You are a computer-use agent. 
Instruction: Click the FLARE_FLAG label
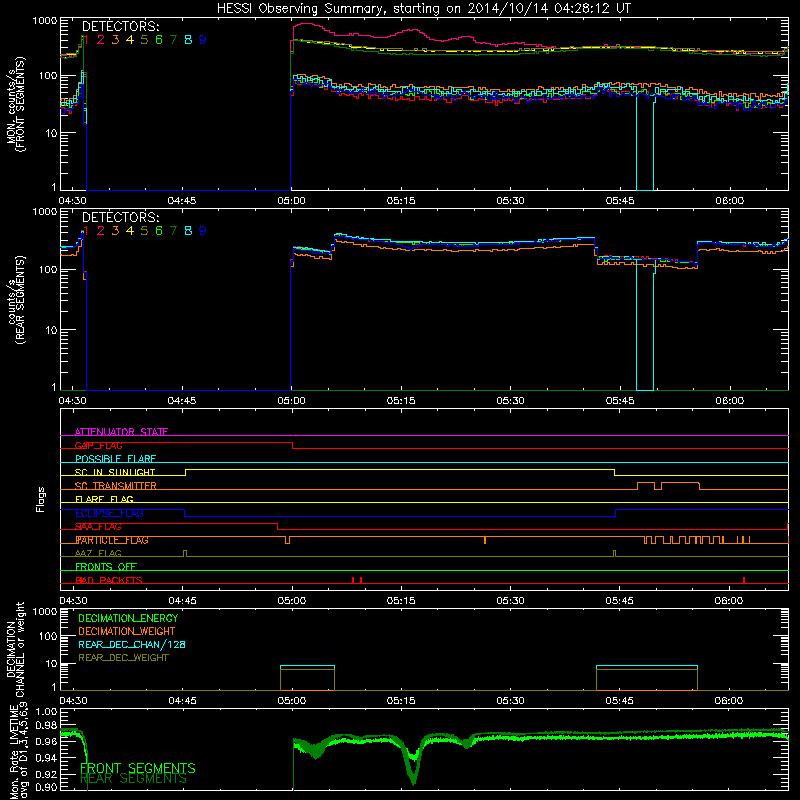pyautogui.click(x=104, y=499)
